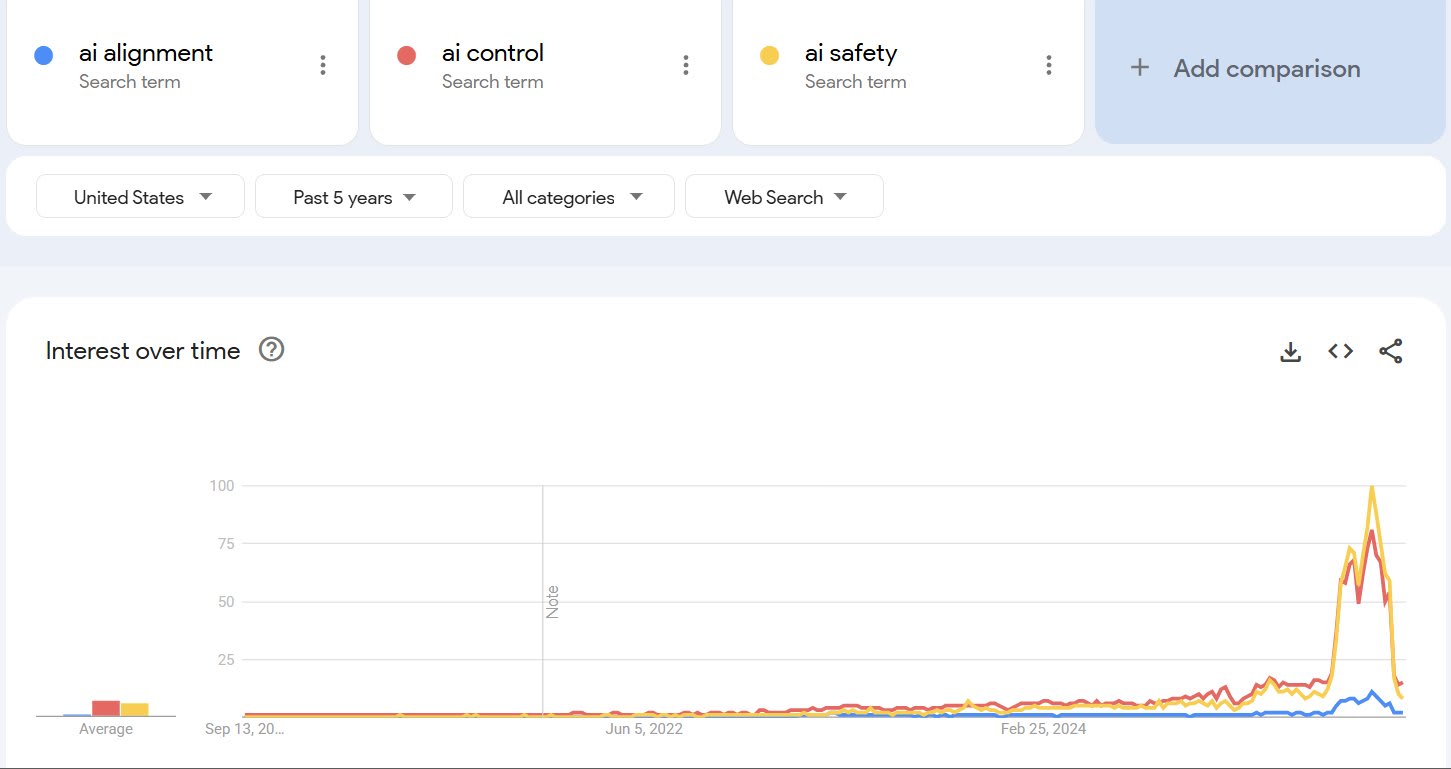Open more options for ai alignment term

click(x=323, y=65)
